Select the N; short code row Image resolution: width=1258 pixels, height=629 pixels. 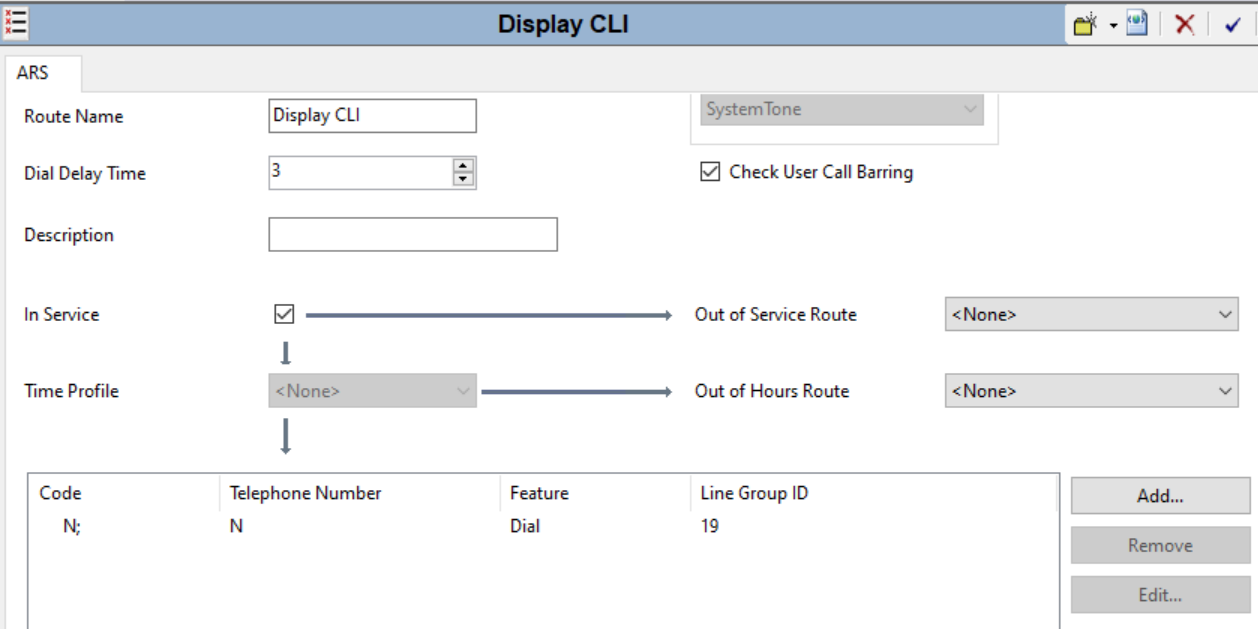[x=543, y=526]
